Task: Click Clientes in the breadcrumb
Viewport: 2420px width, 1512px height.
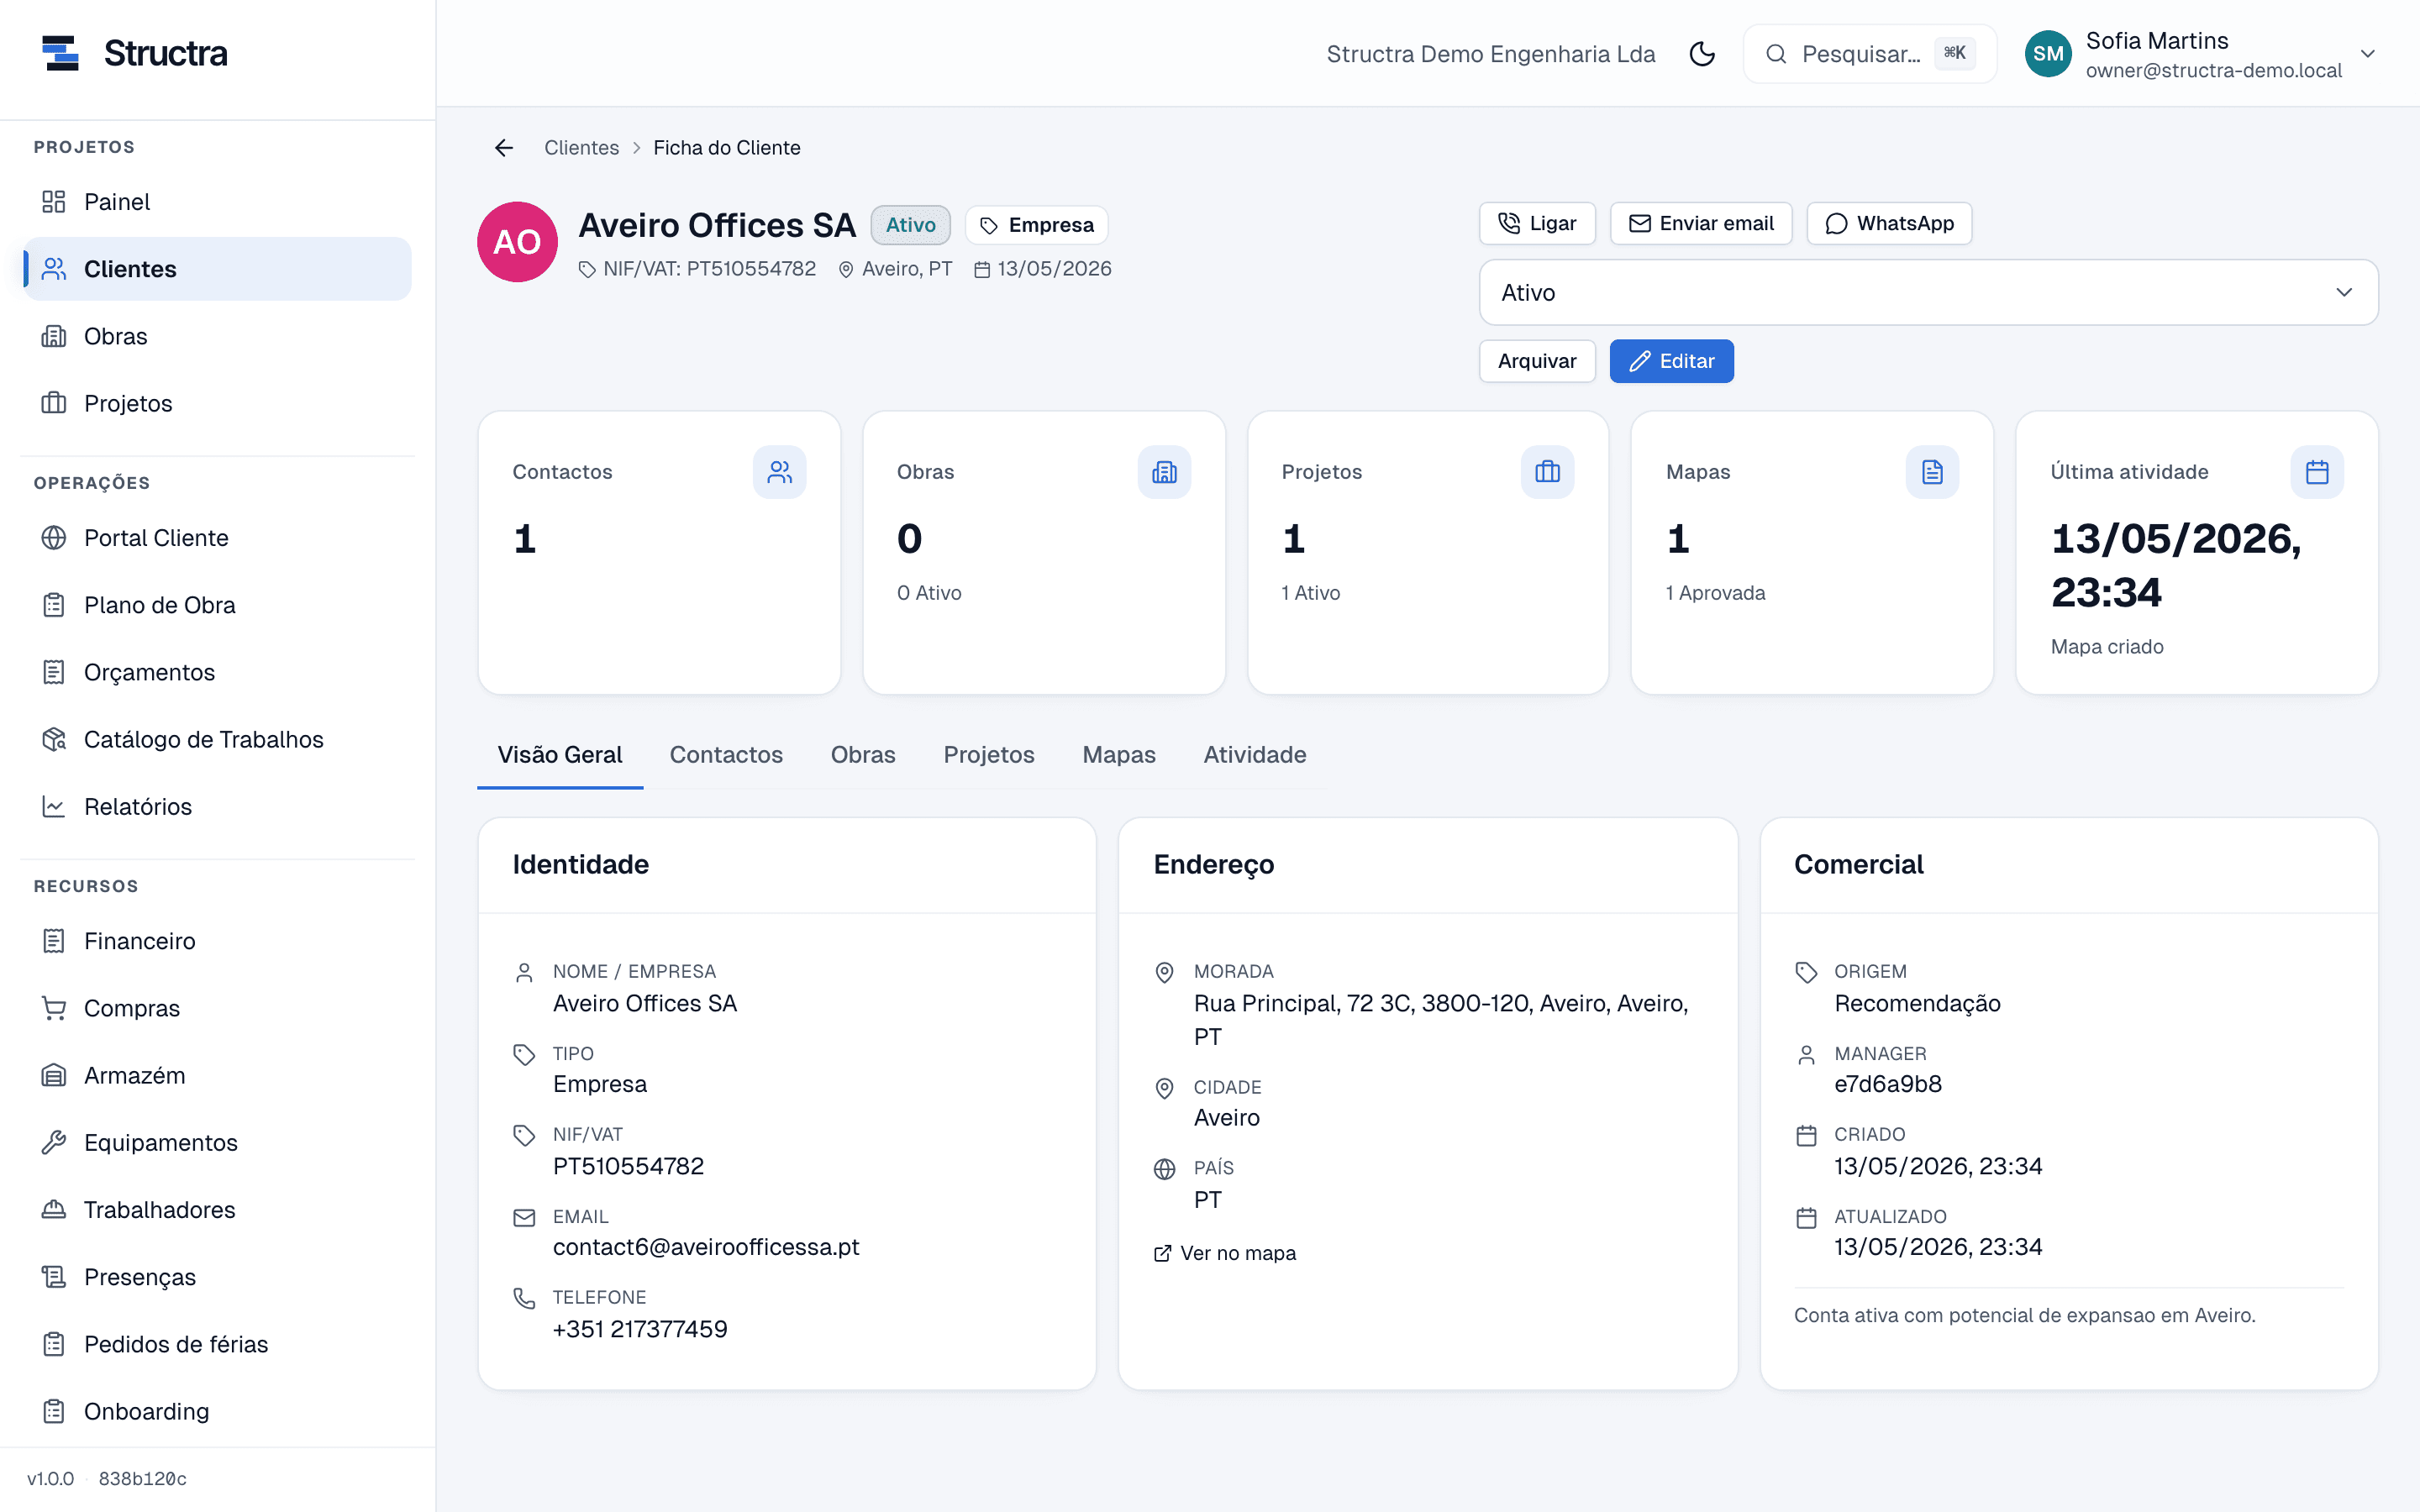Action: click(581, 148)
